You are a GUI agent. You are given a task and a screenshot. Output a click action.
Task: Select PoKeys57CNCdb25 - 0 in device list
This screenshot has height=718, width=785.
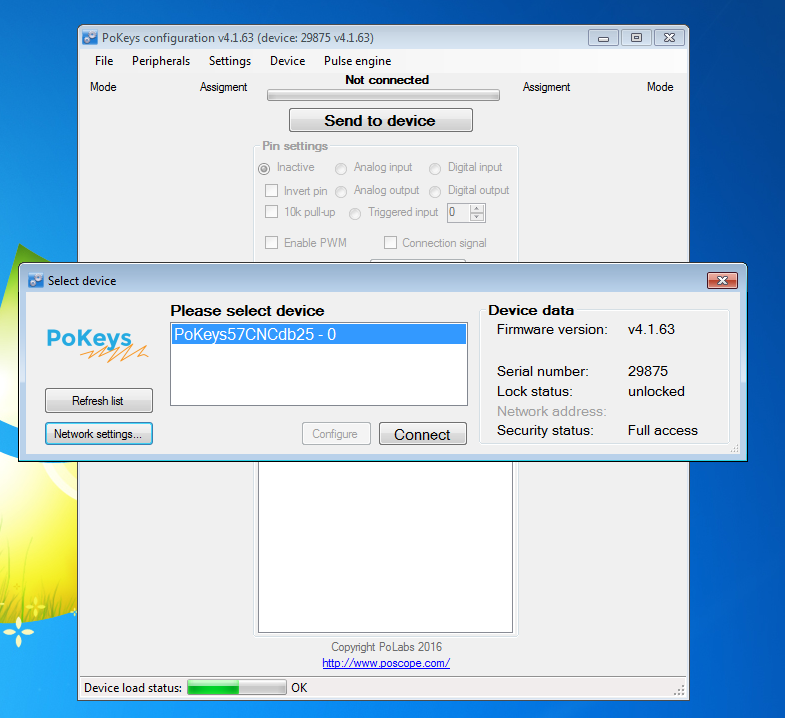click(319, 334)
